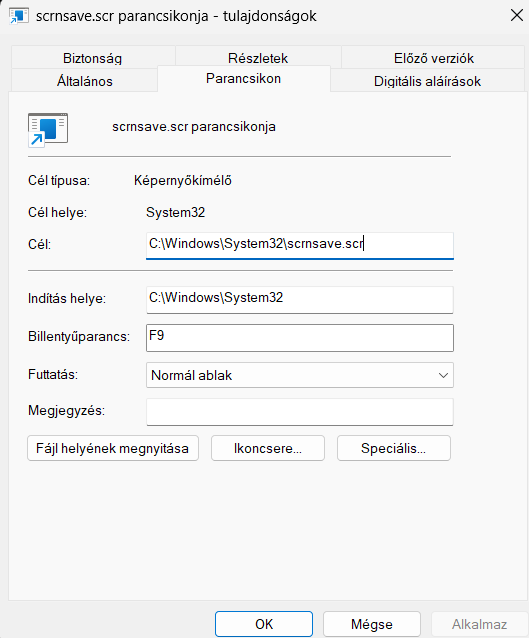Click the large scrnsave.scr shortcut icon
Screen dimensions: 529x638
click(x=48, y=129)
